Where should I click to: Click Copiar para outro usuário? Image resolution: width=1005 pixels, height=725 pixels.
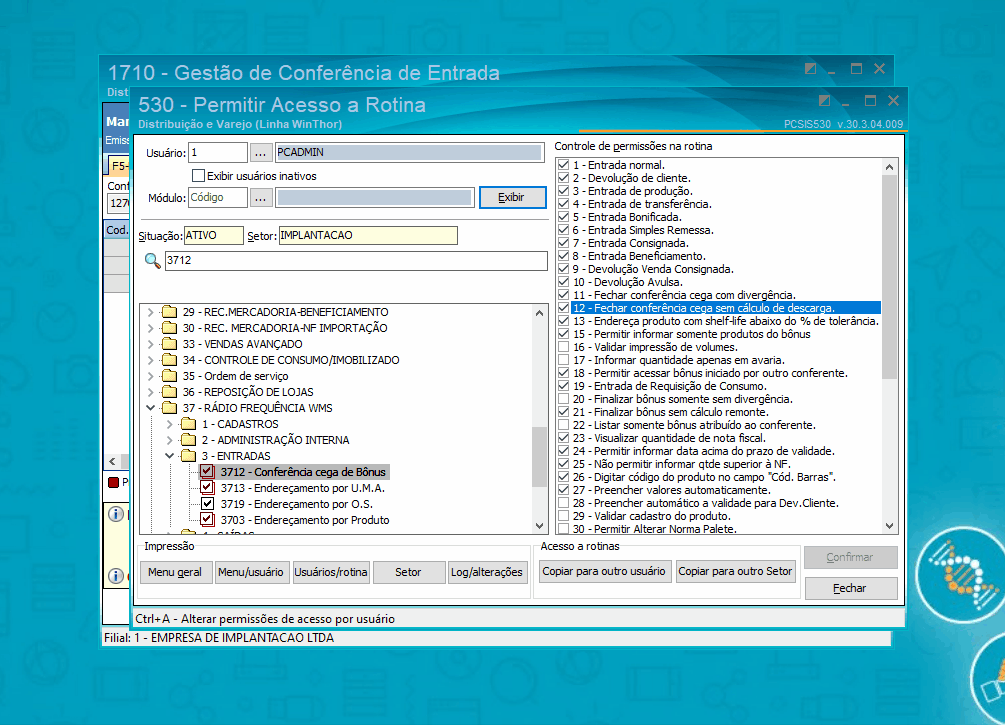coord(604,571)
